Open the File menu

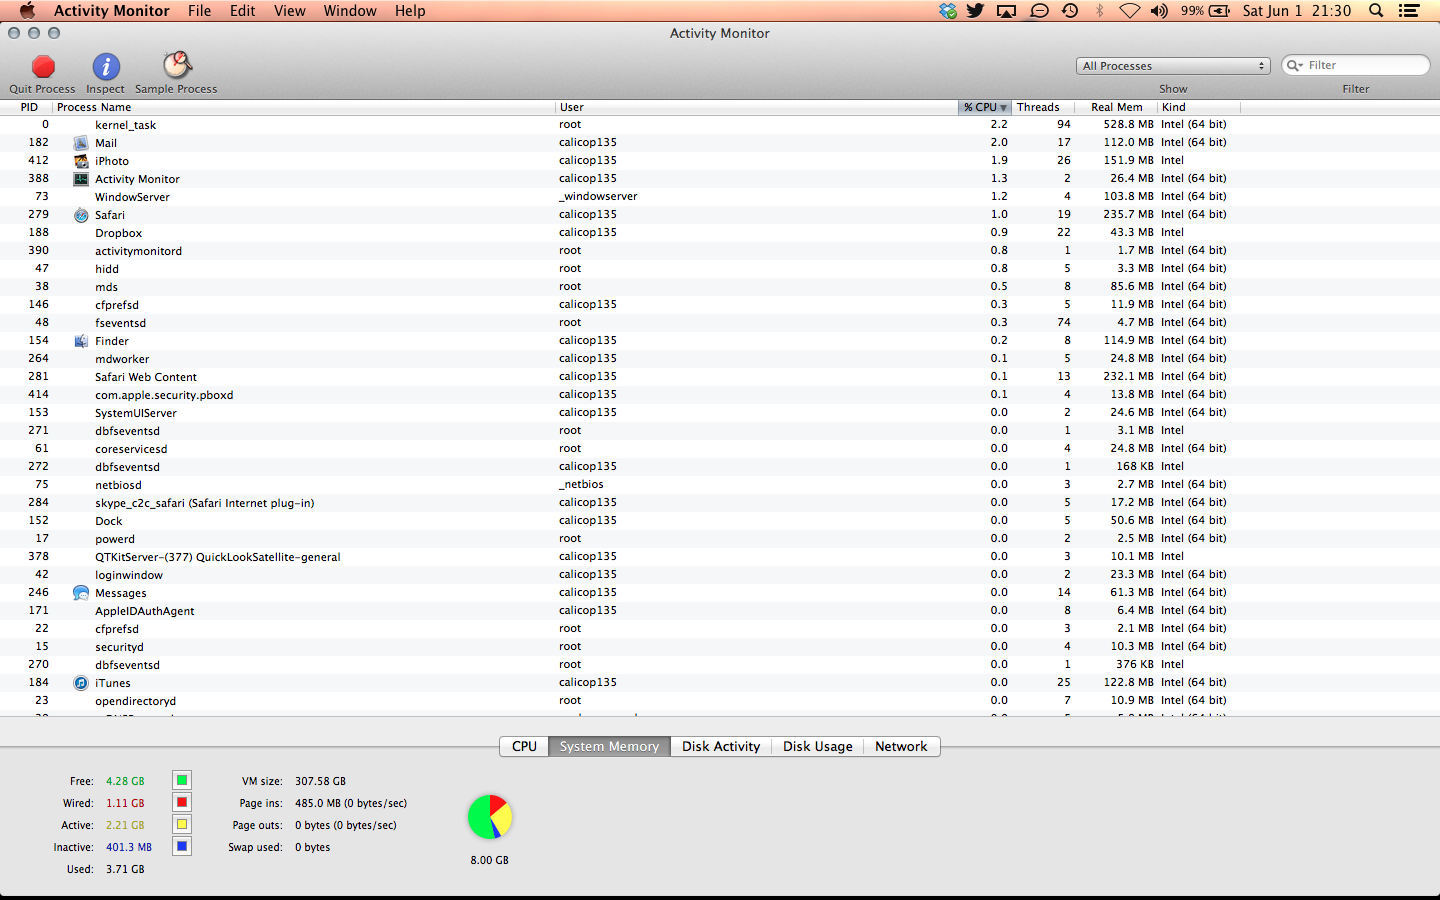pyautogui.click(x=199, y=10)
